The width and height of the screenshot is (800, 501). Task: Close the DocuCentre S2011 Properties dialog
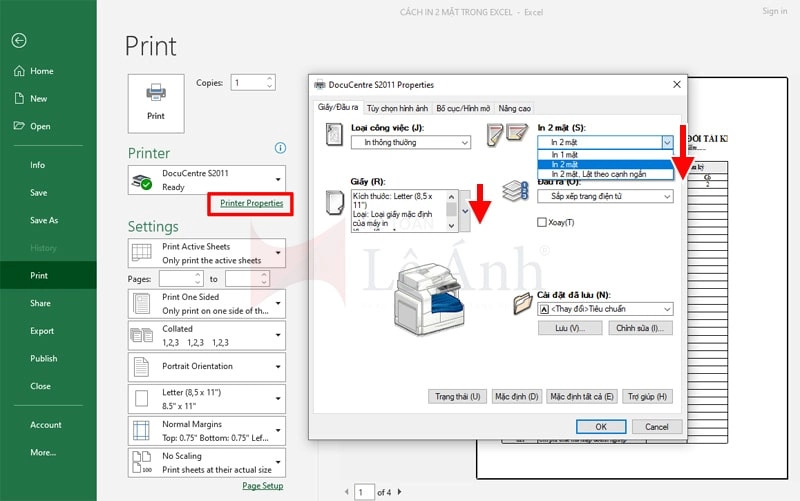pos(677,84)
